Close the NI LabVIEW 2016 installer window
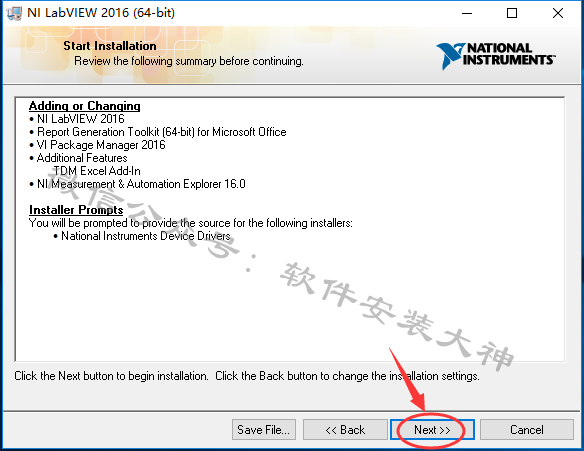 [558, 13]
